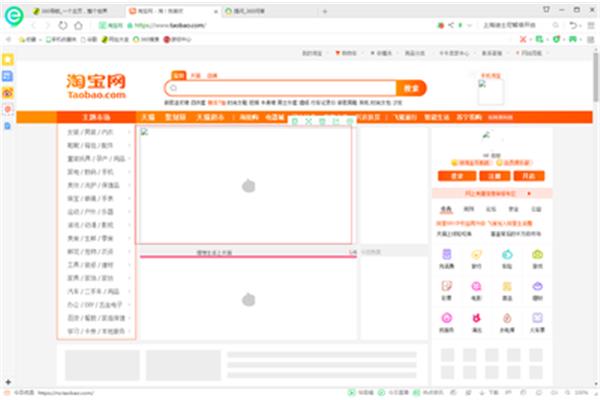Click the pink notice banner in login panel
Viewport: 600px width, 400px height.
492,194
